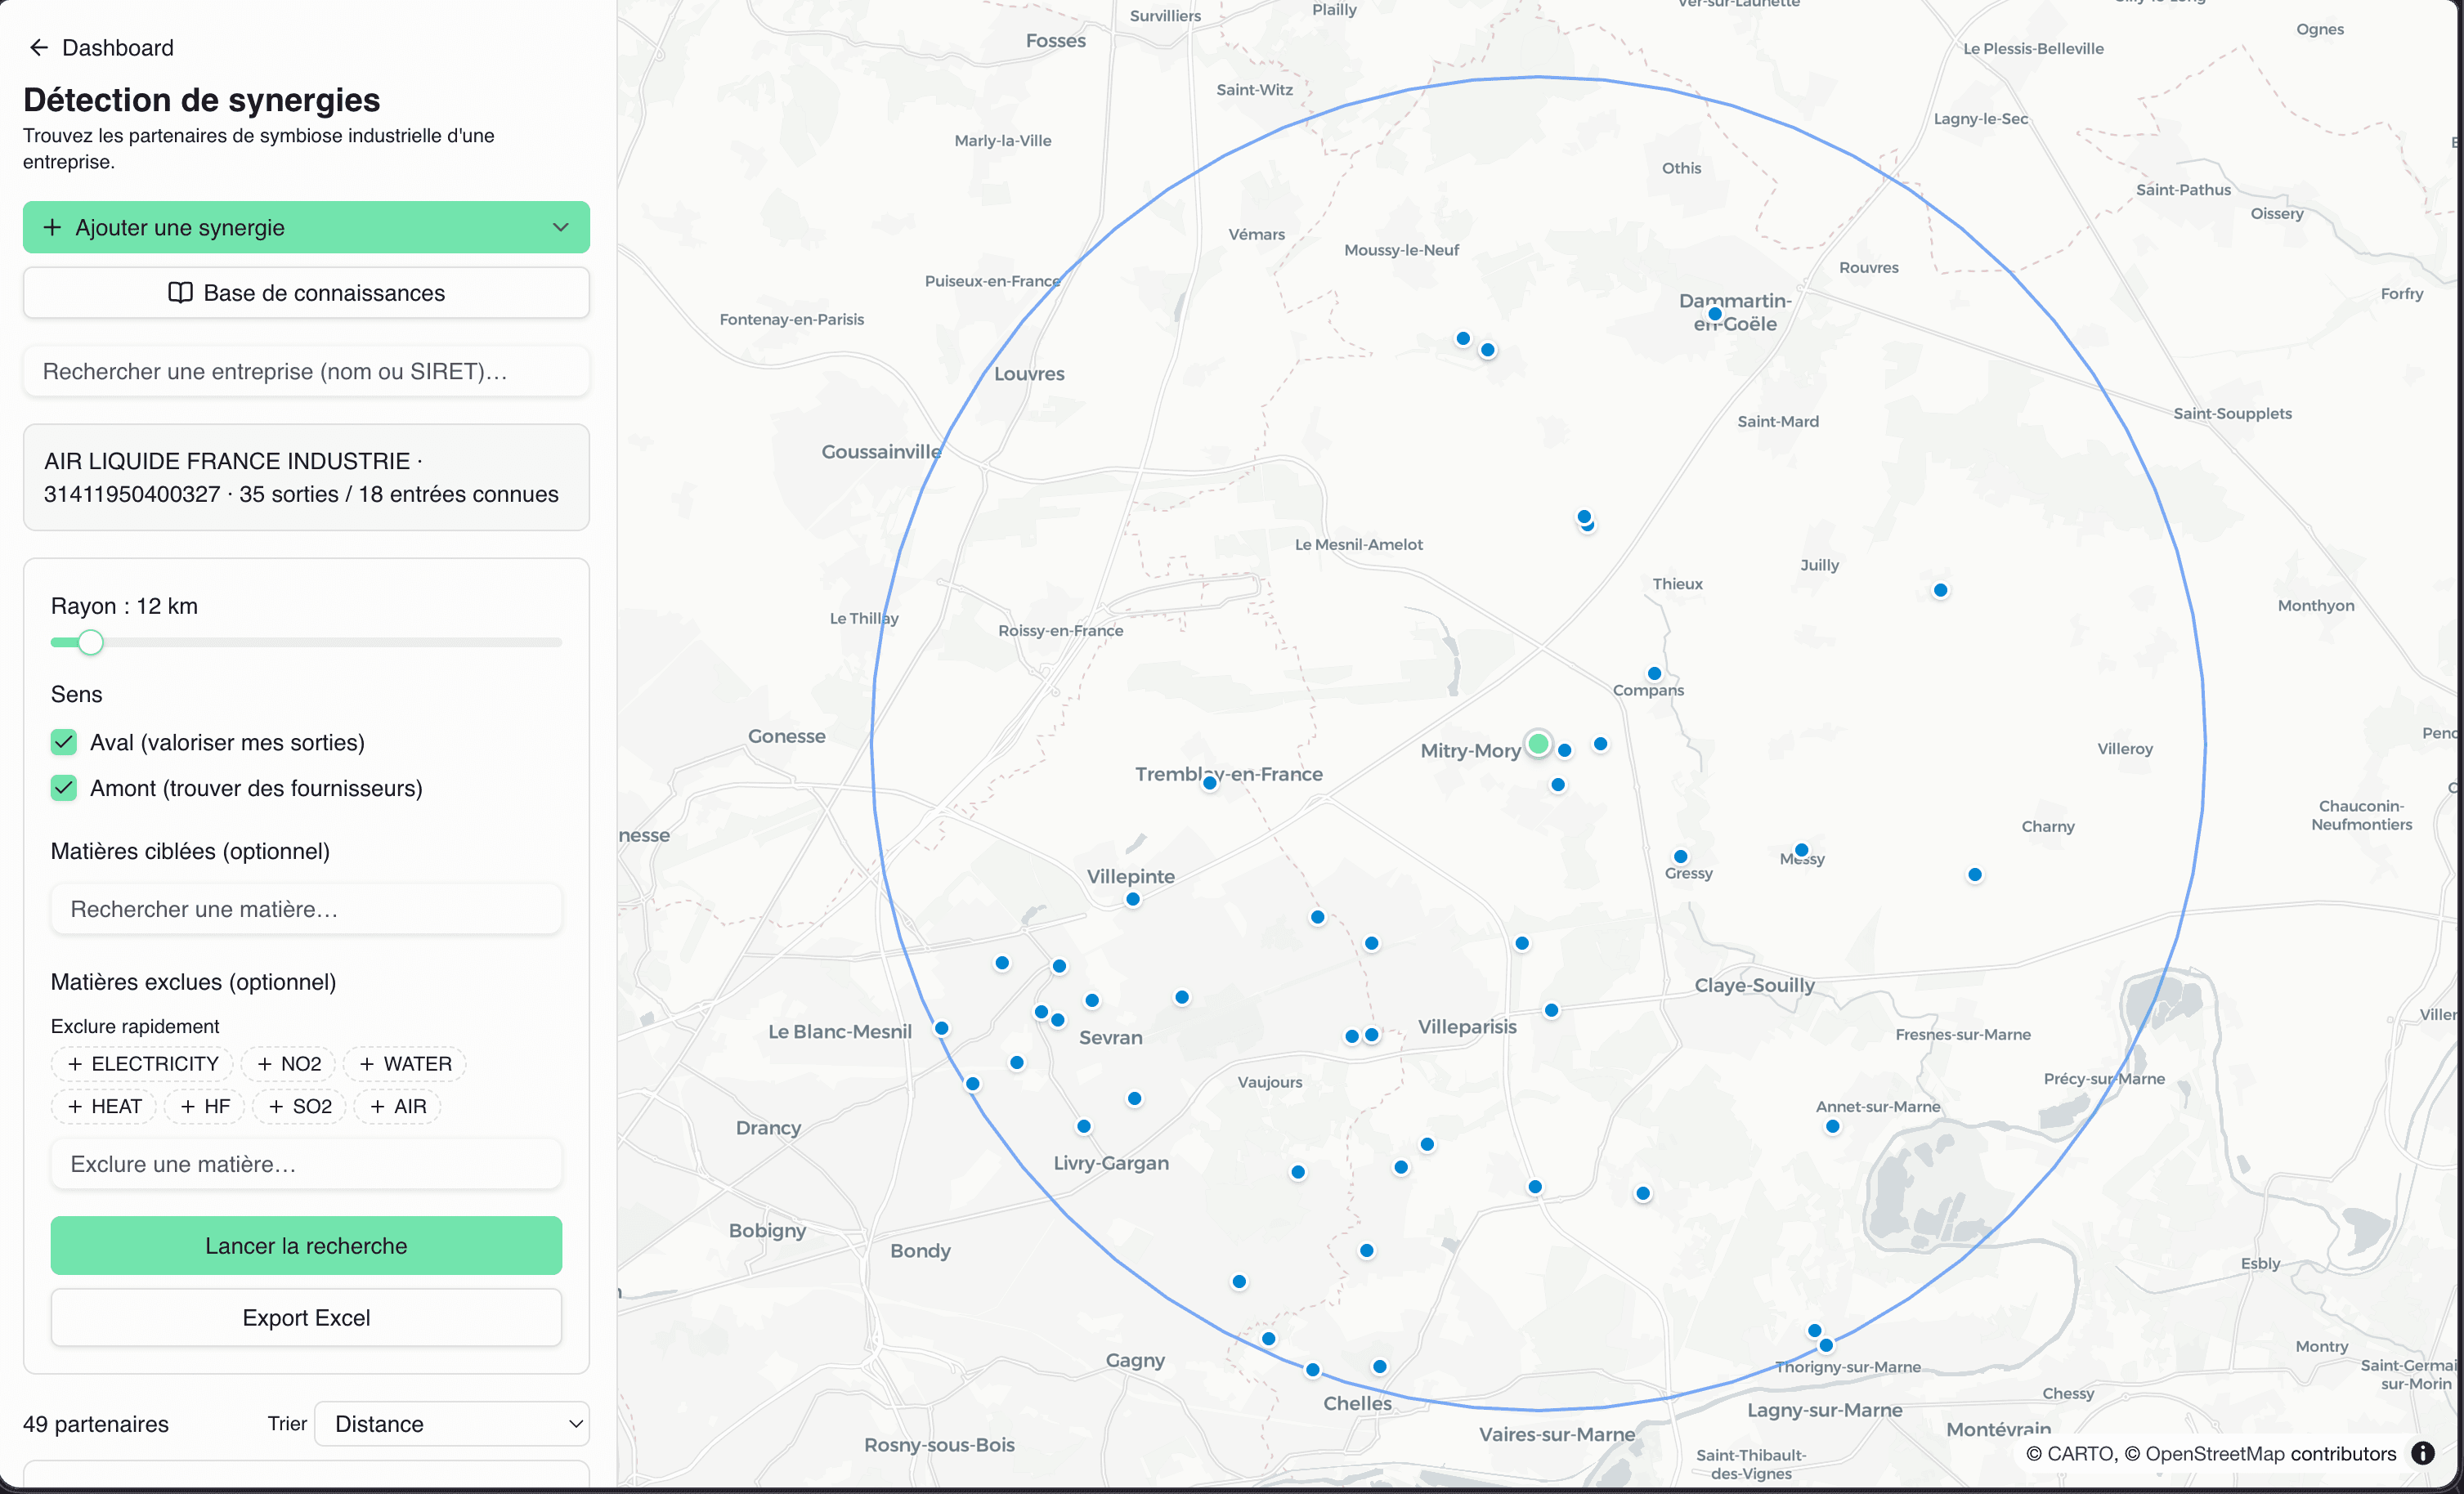This screenshot has height=1494, width=2464.
Task: Focus the Exclure une matière field
Action: coord(306,1164)
